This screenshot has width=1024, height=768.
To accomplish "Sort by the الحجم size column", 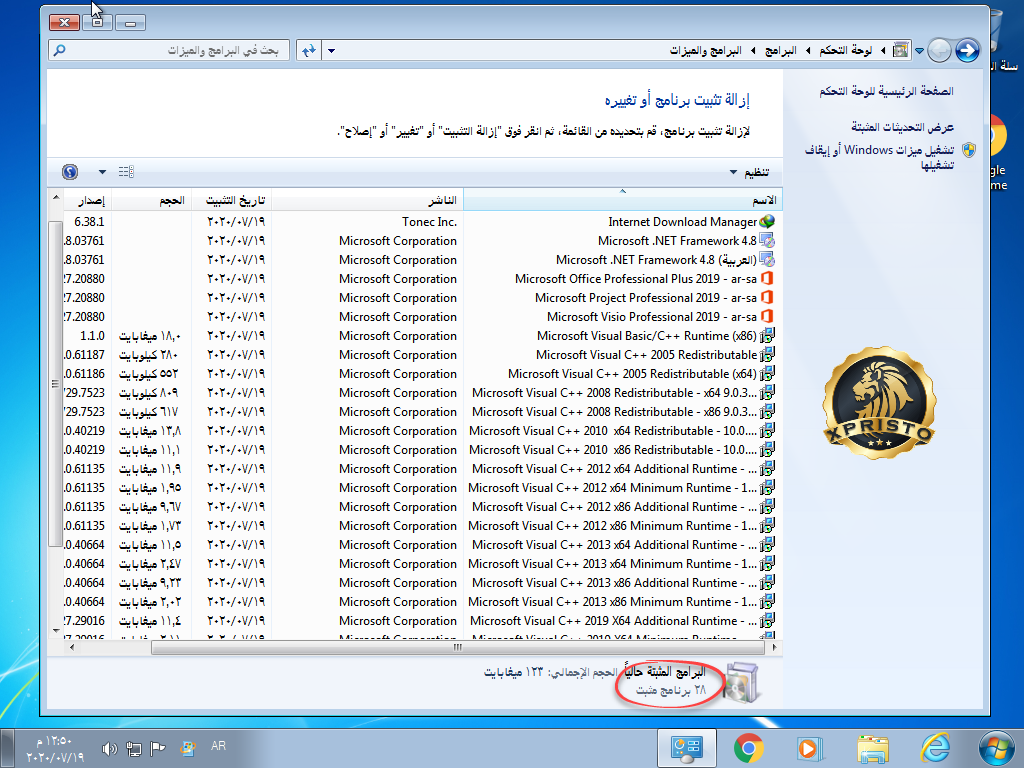I will click(x=151, y=200).
